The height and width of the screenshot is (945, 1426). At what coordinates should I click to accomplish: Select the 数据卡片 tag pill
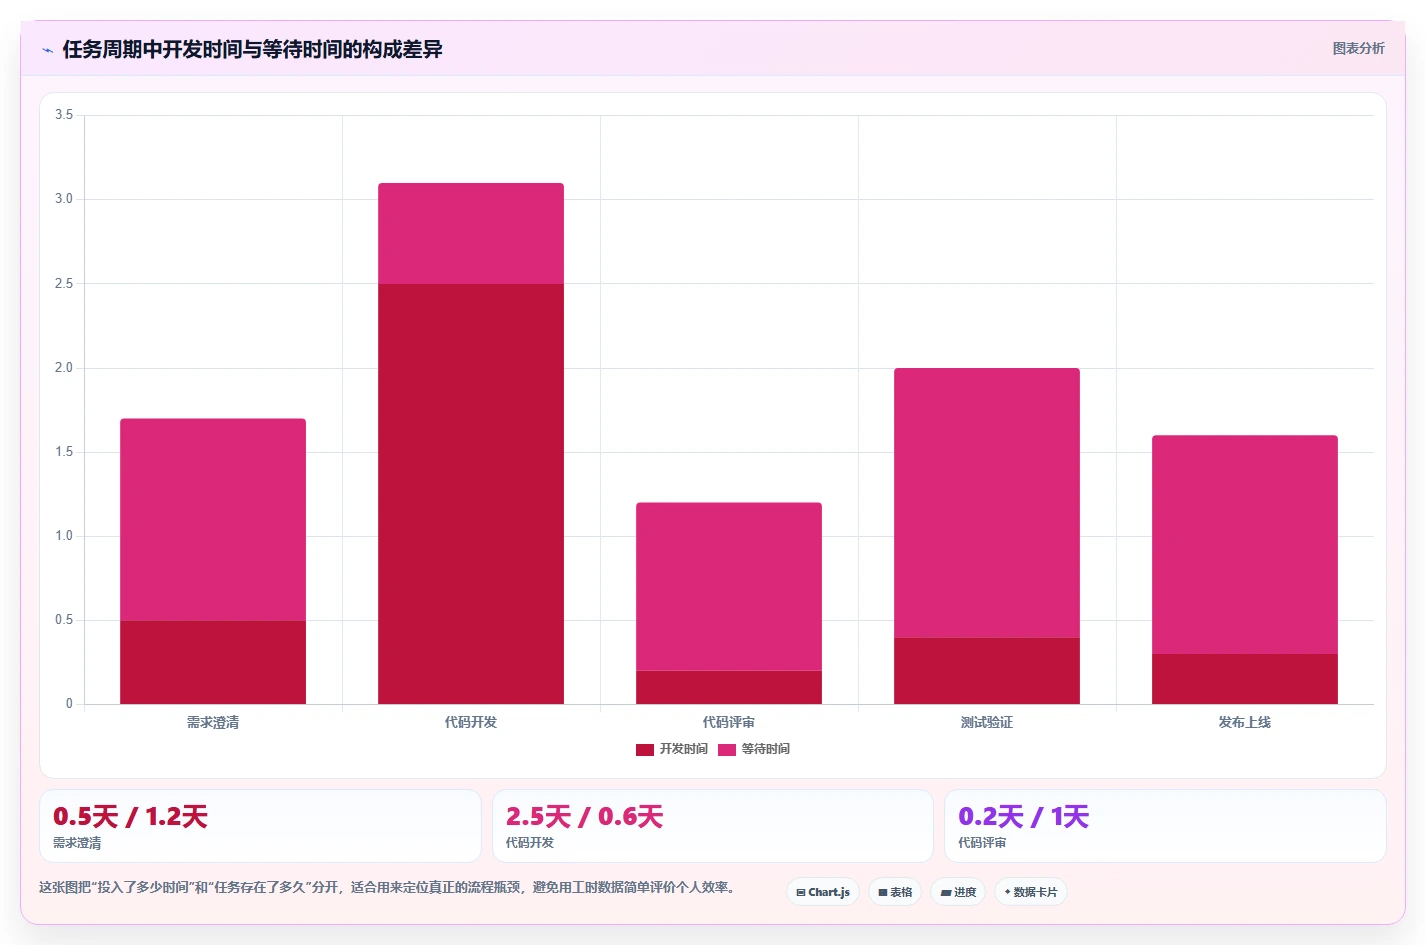pos(1031,892)
